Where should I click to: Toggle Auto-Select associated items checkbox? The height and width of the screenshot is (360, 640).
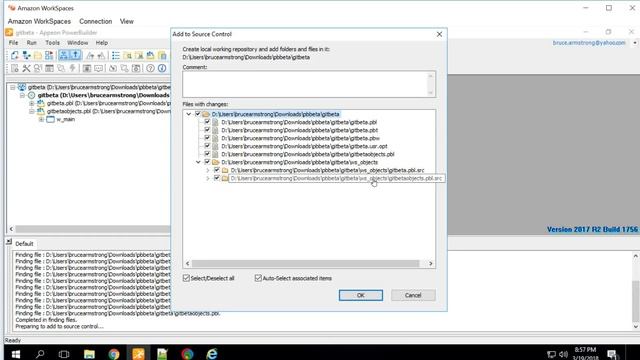point(258,278)
